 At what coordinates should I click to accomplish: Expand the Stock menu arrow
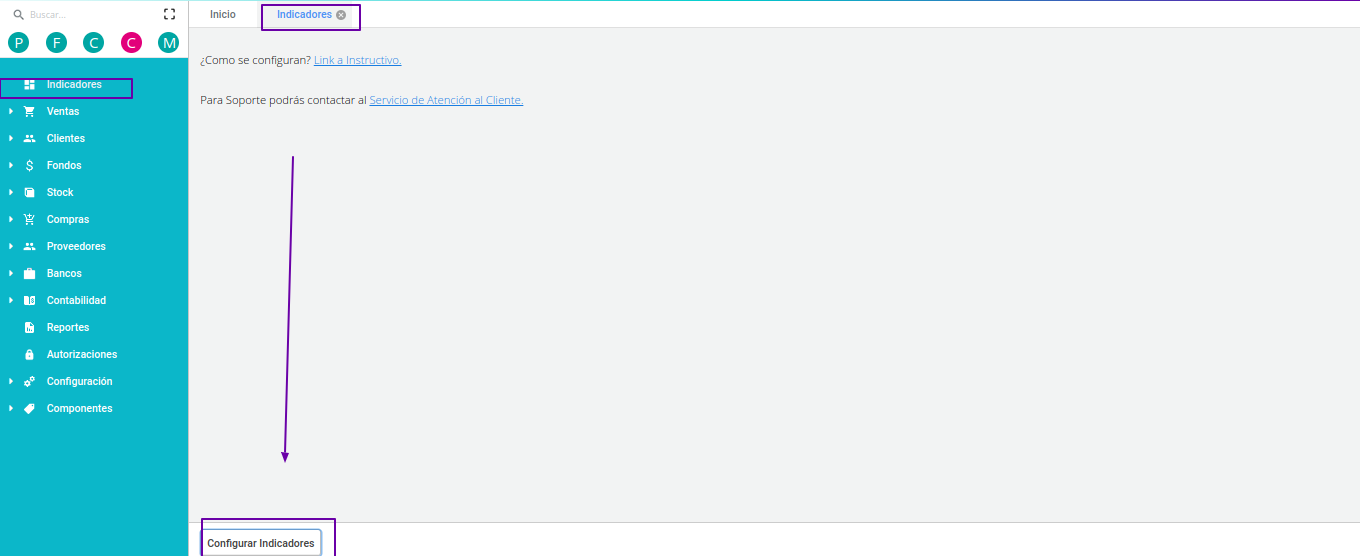[11, 193]
